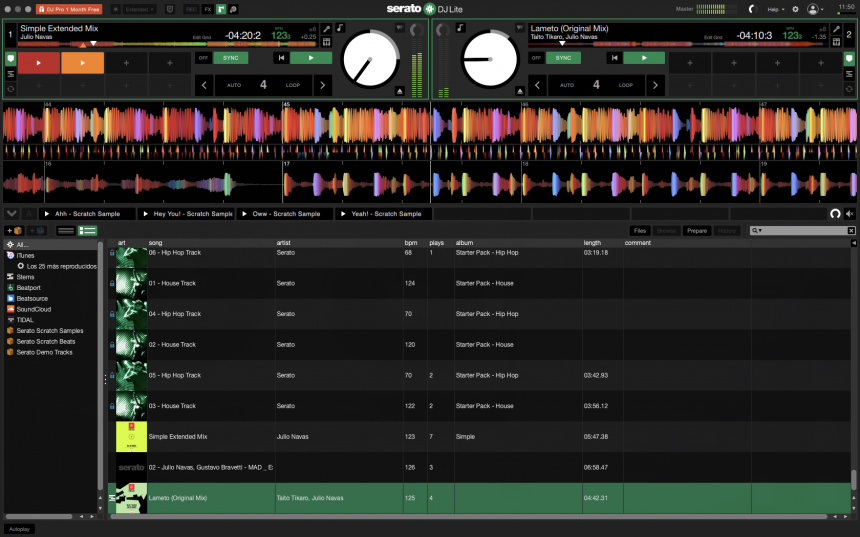Open the beat grid icon on deck 1
The height and width of the screenshot is (537, 860).
point(326,42)
